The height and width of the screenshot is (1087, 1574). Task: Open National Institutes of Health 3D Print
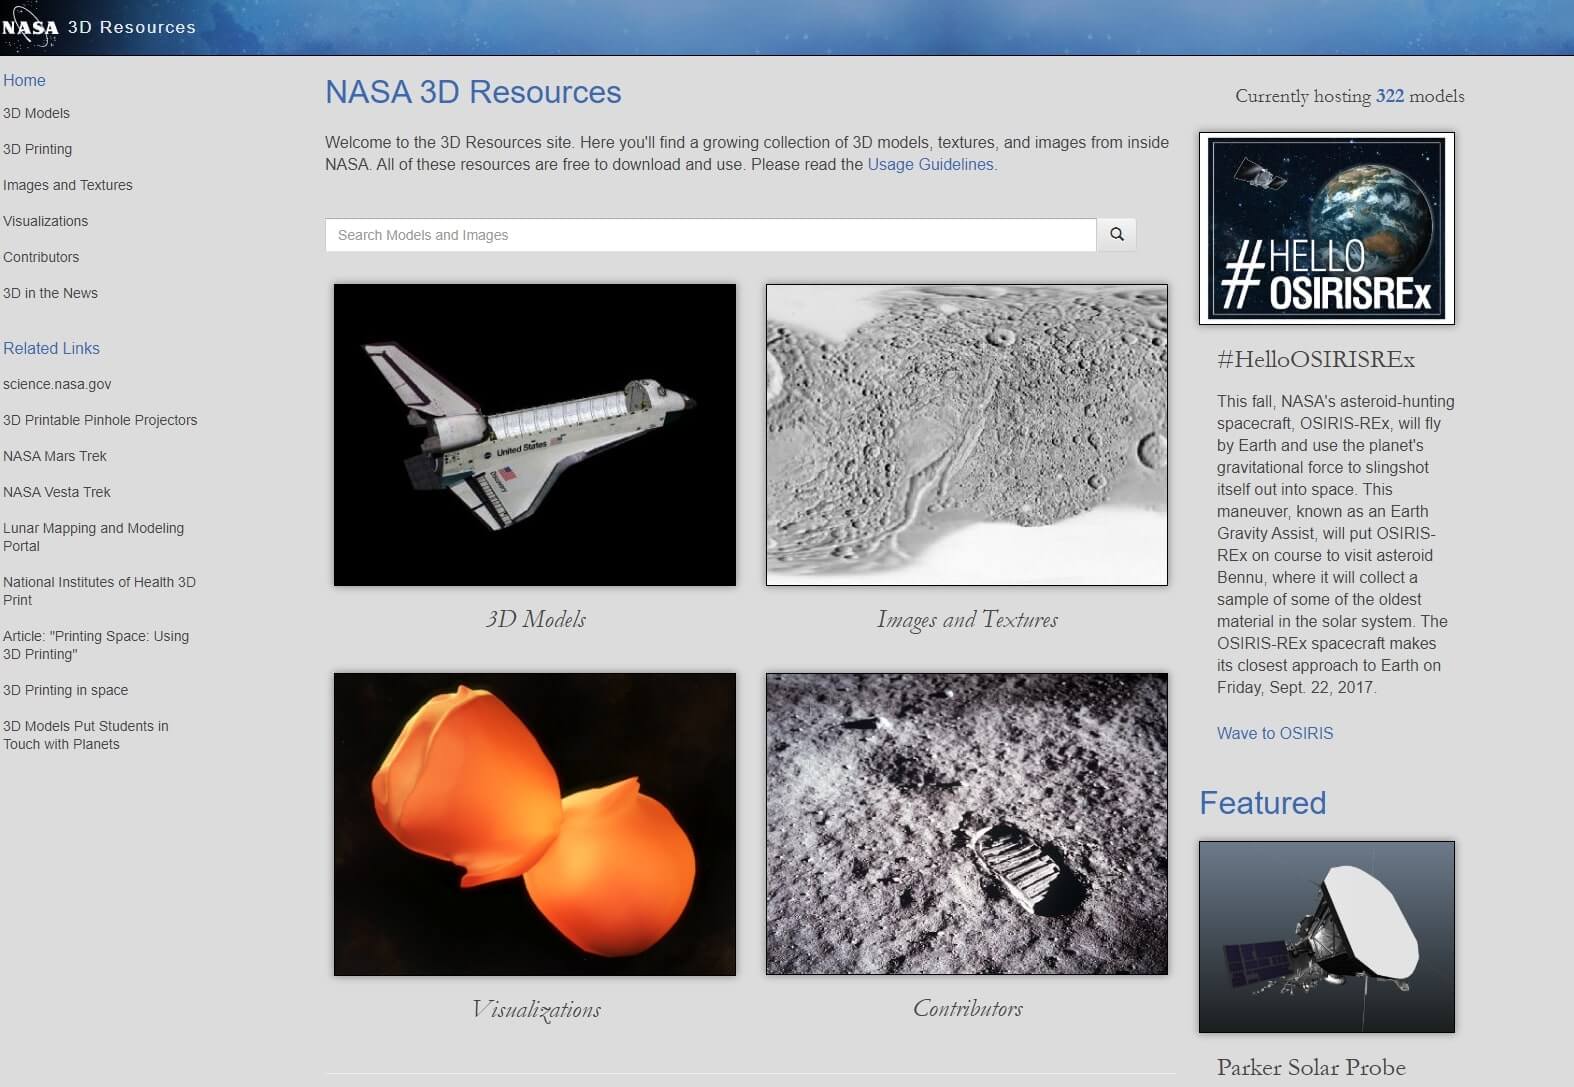coord(99,591)
